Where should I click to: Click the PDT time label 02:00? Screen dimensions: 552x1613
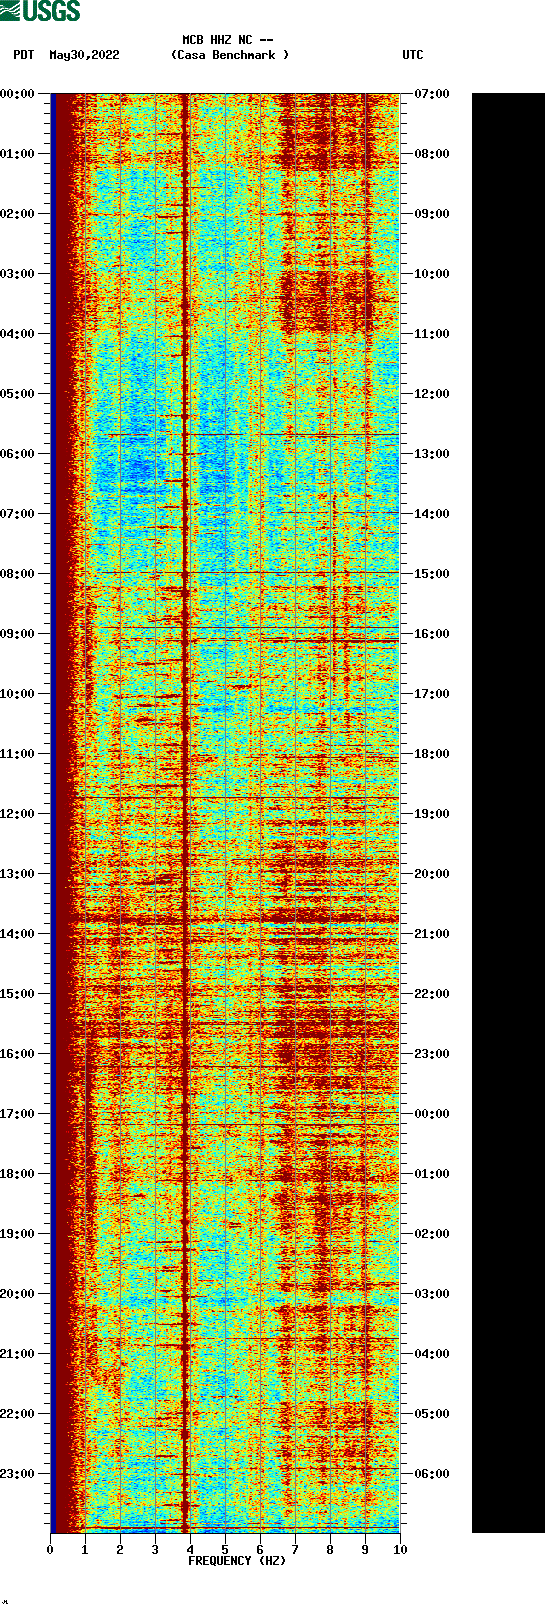(18, 214)
